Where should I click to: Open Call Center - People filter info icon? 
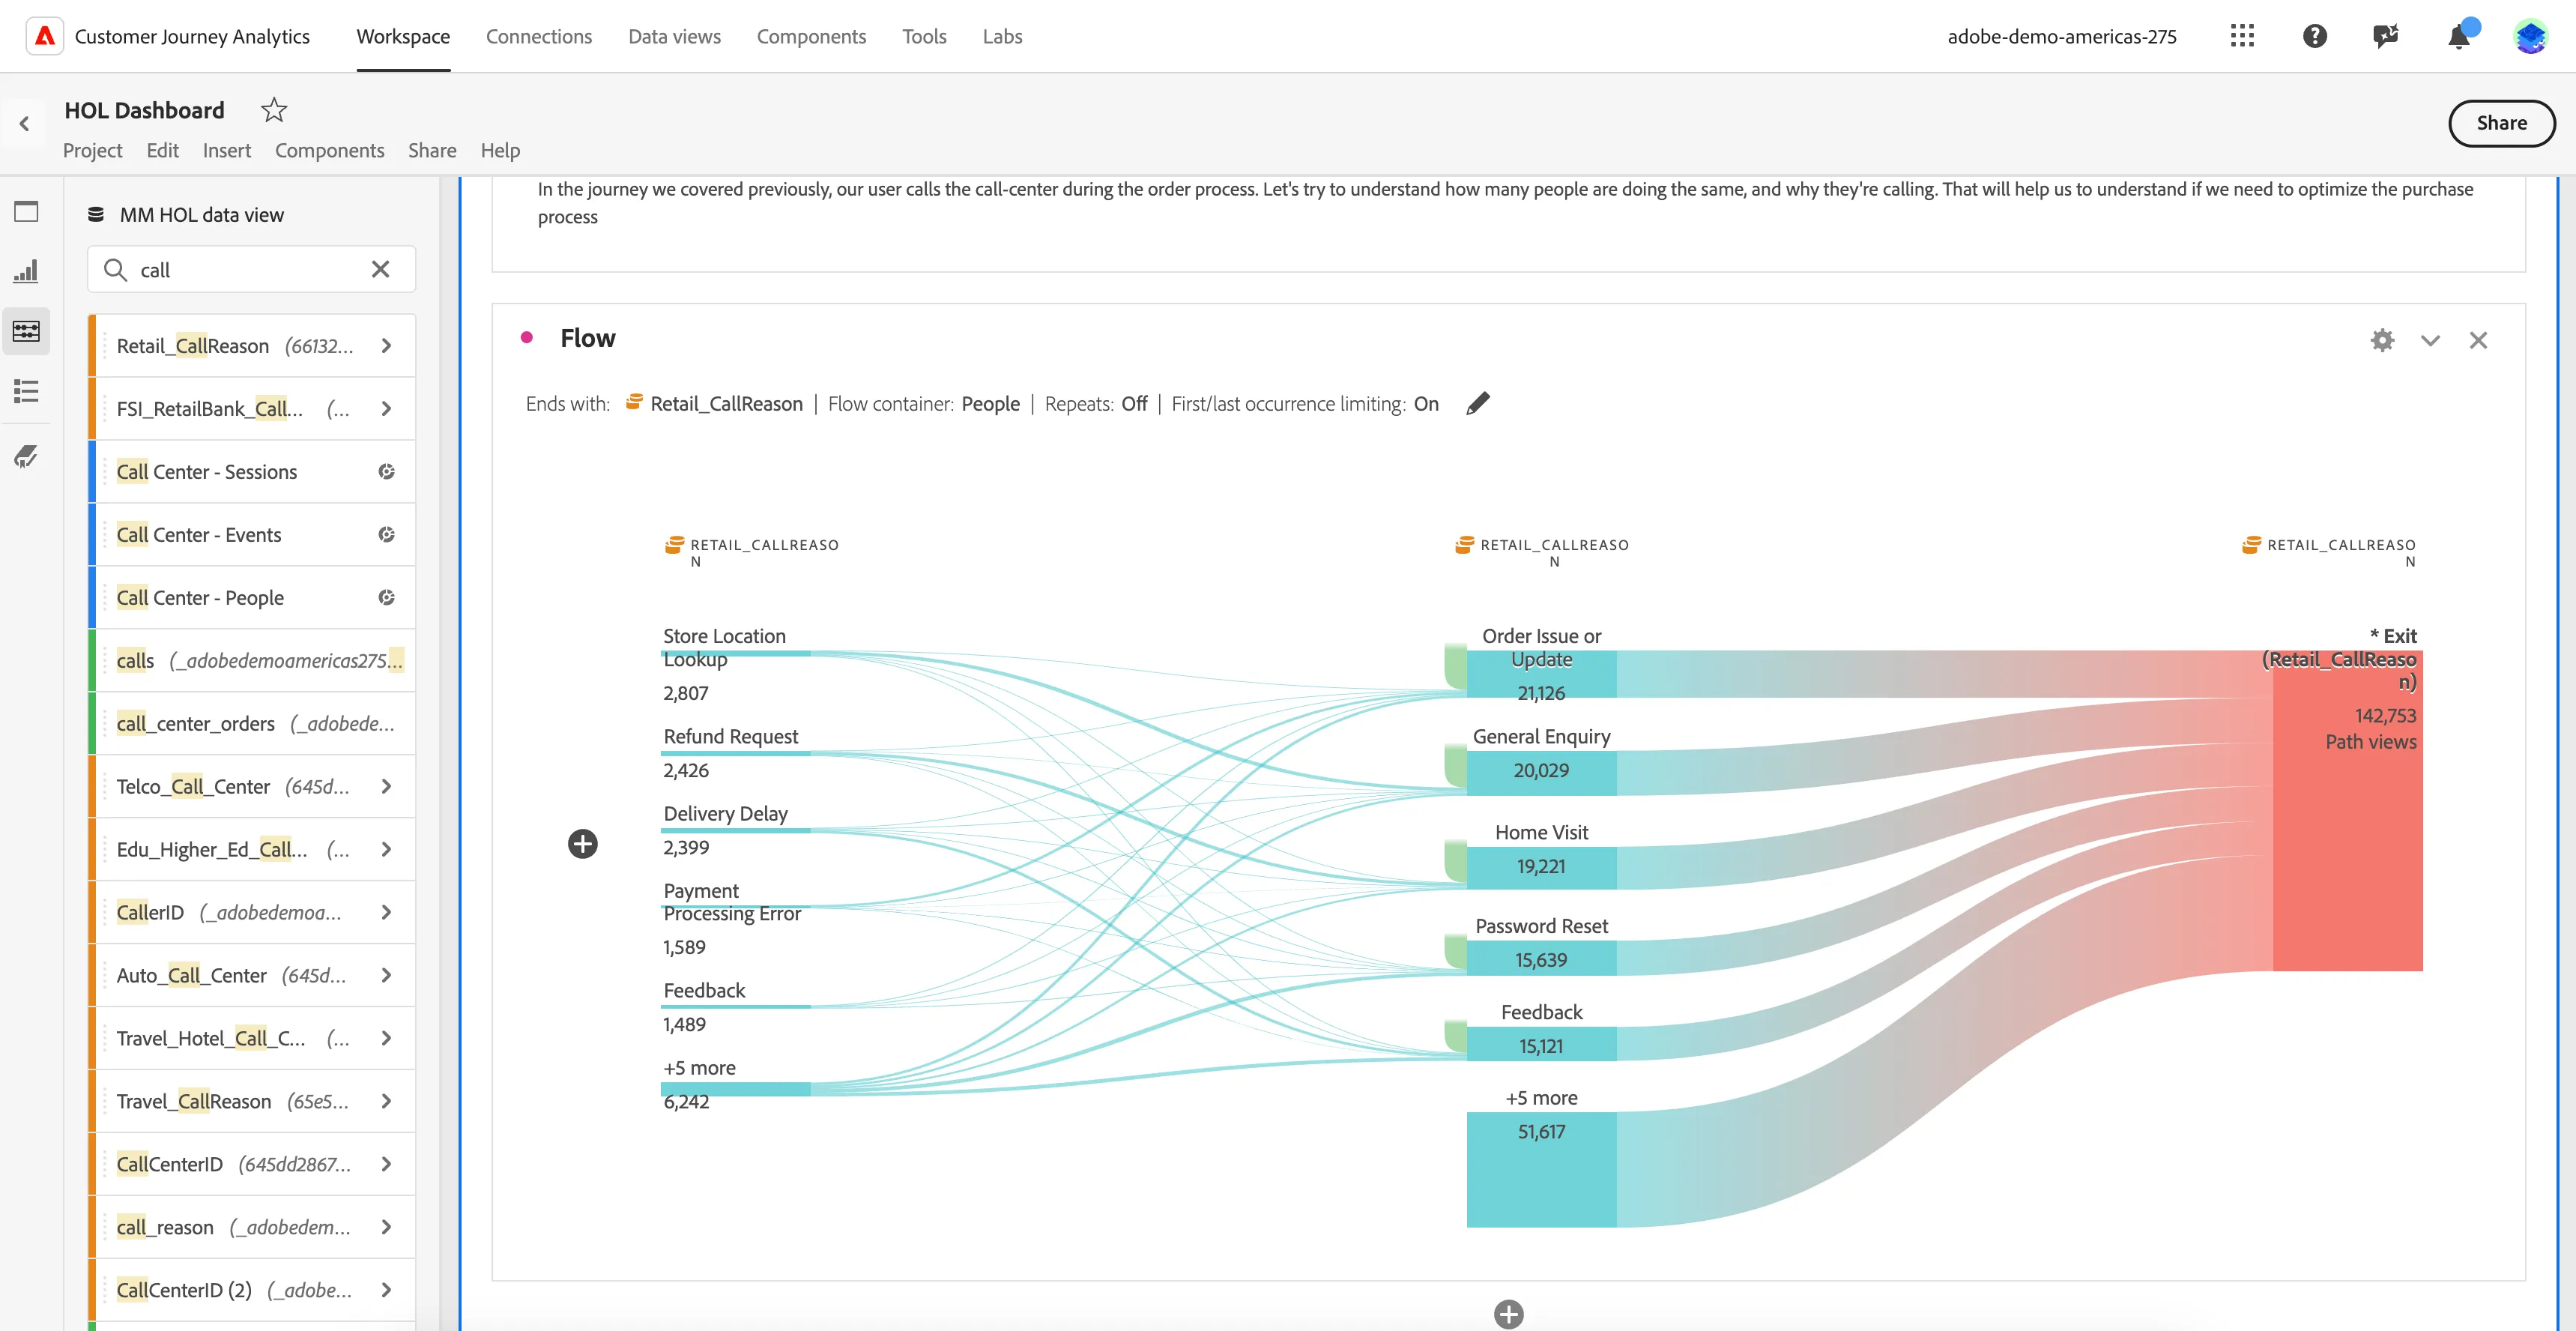pyautogui.click(x=386, y=597)
